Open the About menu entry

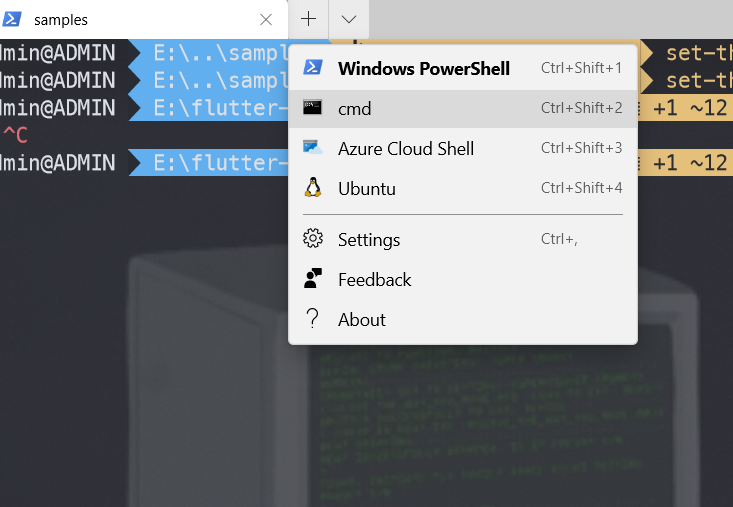pos(362,319)
